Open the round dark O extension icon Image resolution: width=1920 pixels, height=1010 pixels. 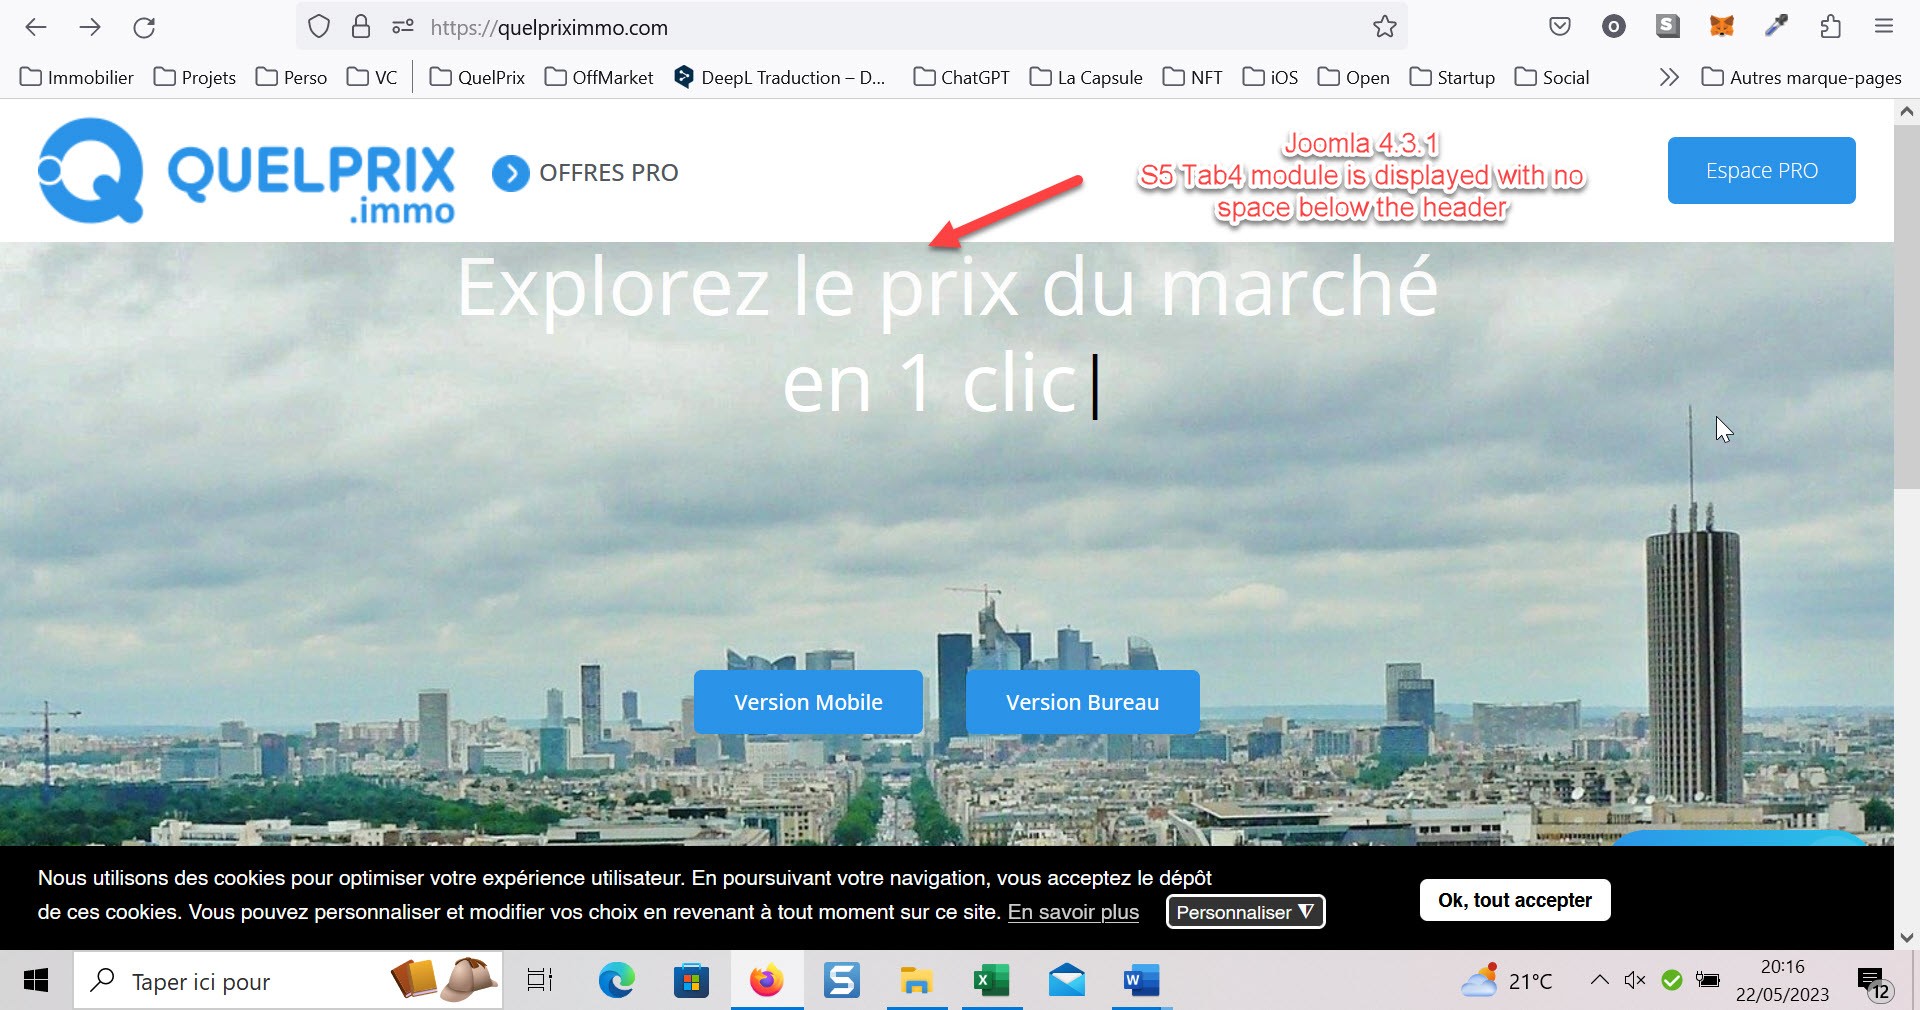pyautogui.click(x=1614, y=27)
